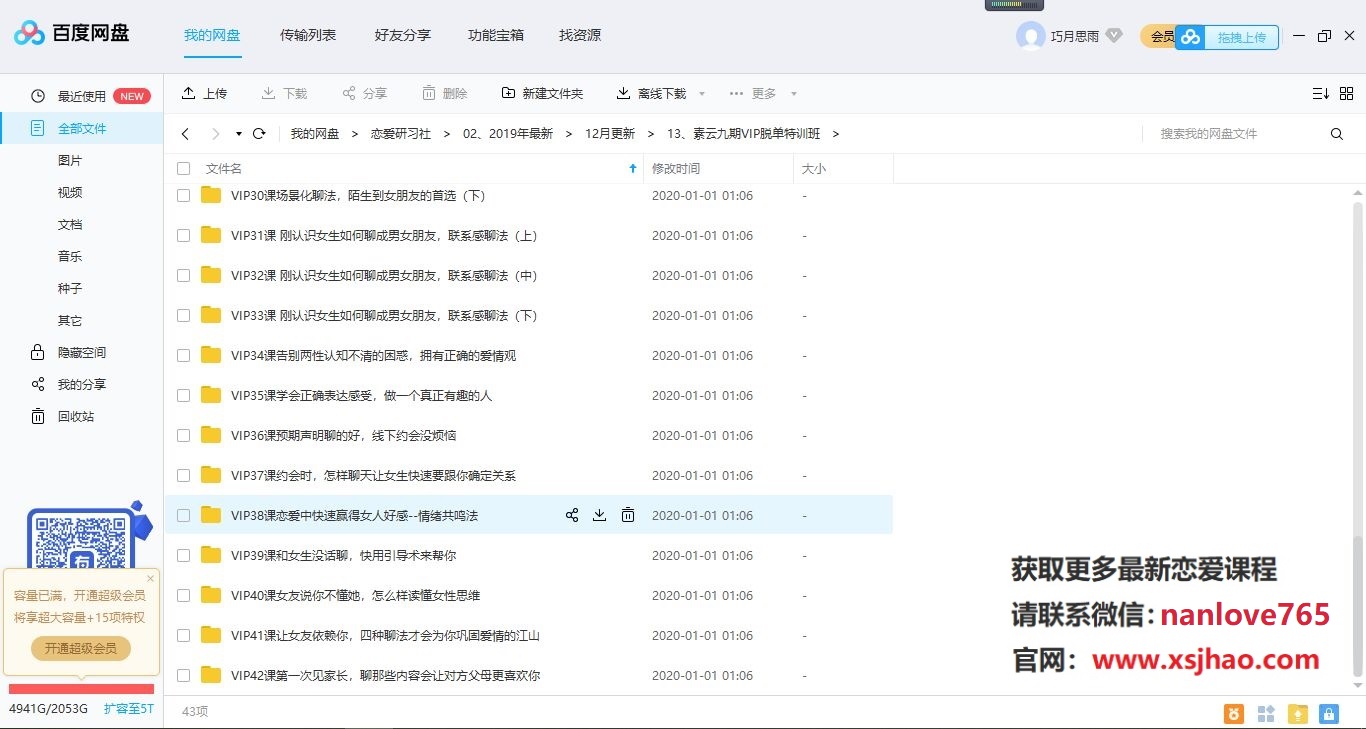
Task: Expand the navigation history dropdown arrow
Action: pyautogui.click(x=237, y=132)
